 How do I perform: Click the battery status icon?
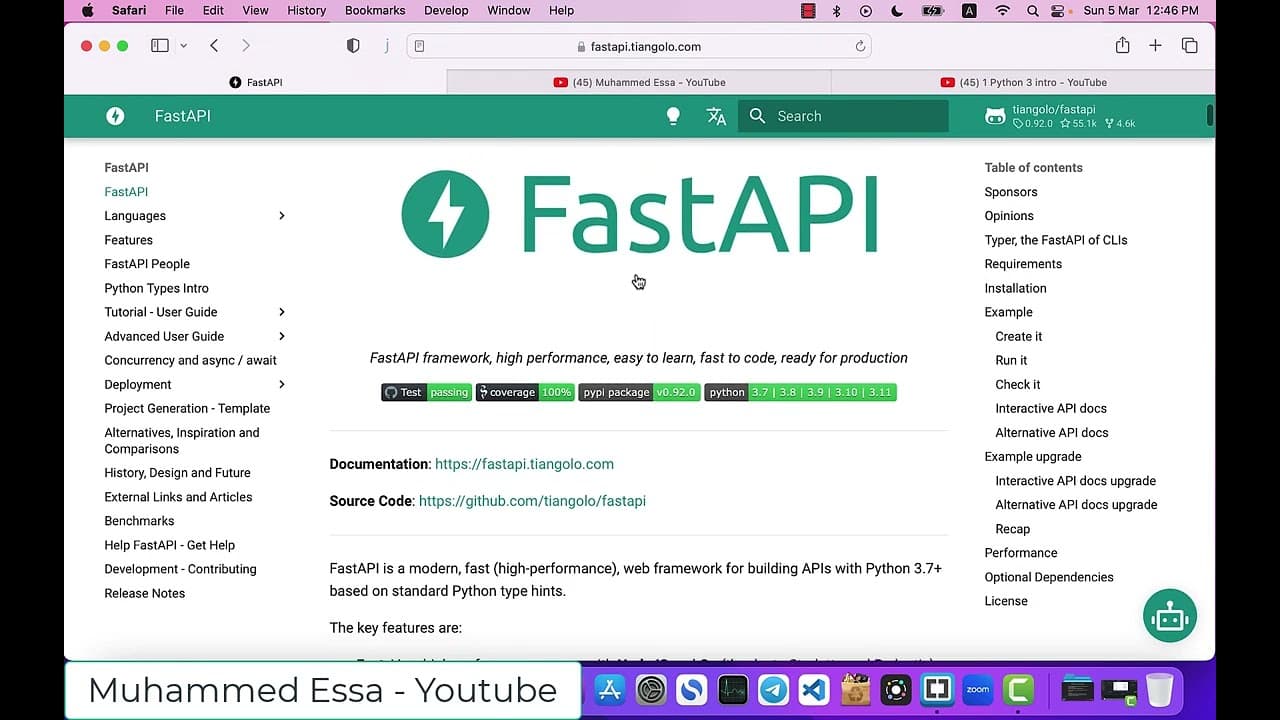pyautogui.click(x=933, y=10)
